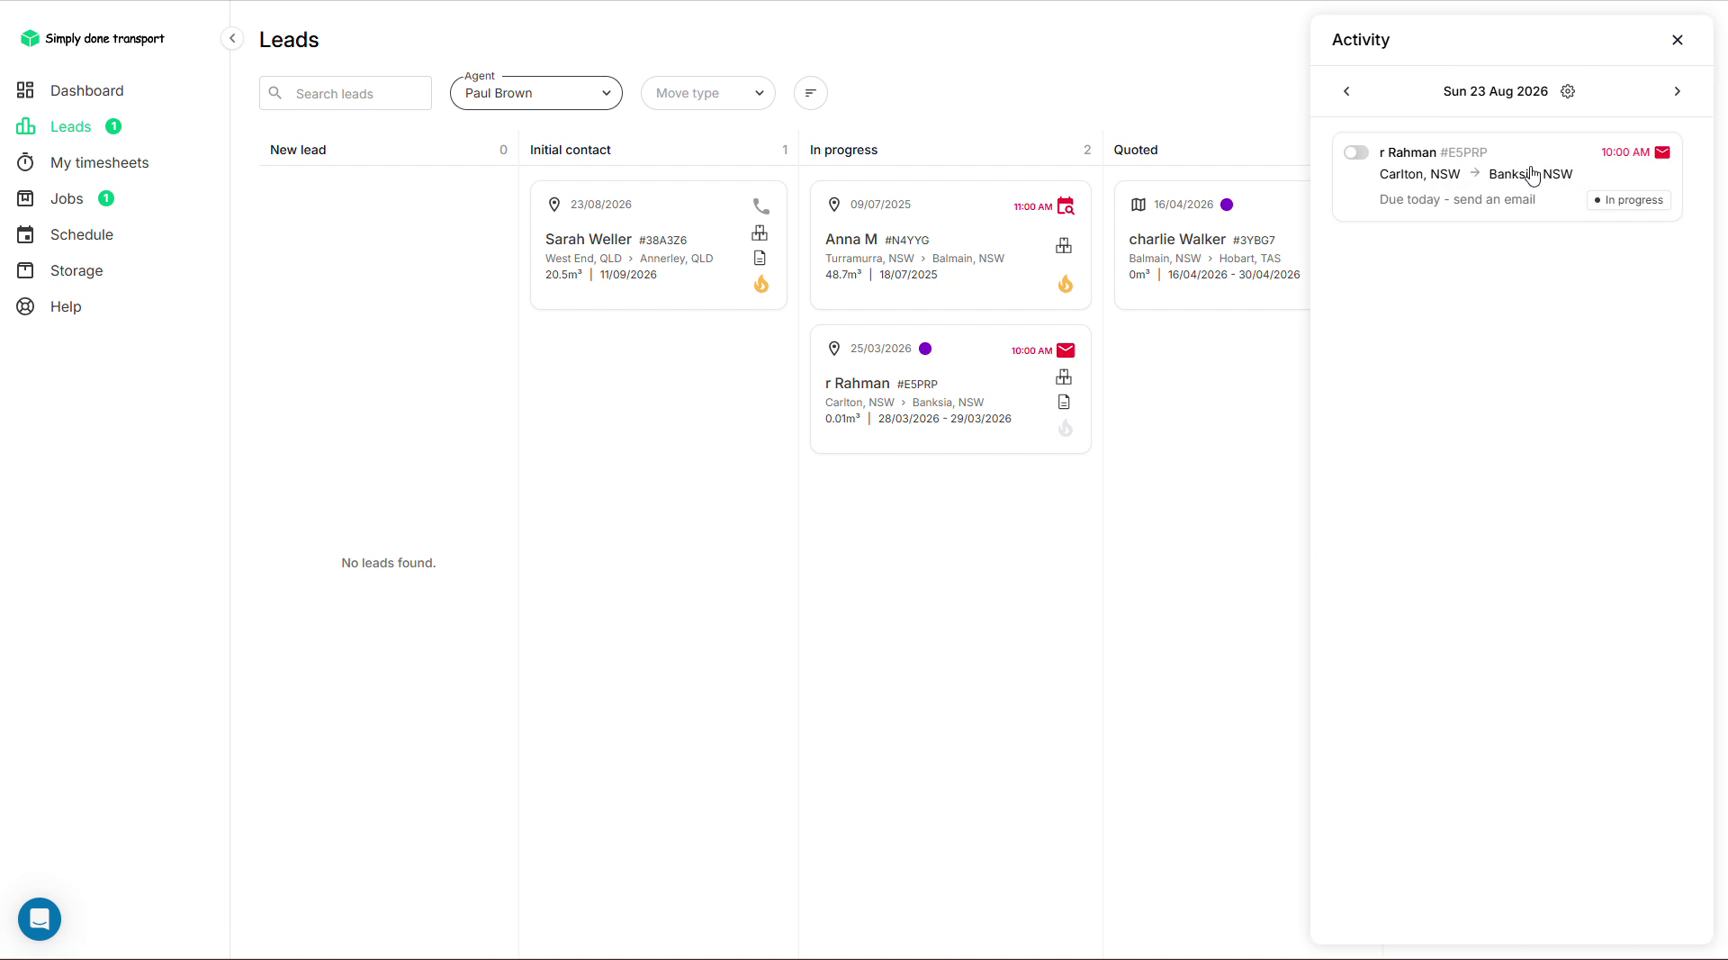Click the red email icon on r Rahman lead card

pos(1066,350)
